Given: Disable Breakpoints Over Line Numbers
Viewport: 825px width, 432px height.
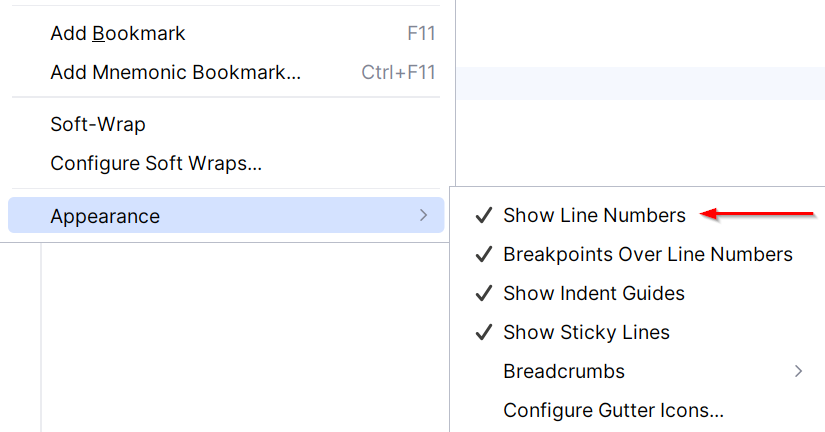Looking at the screenshot, I should 647,255.
